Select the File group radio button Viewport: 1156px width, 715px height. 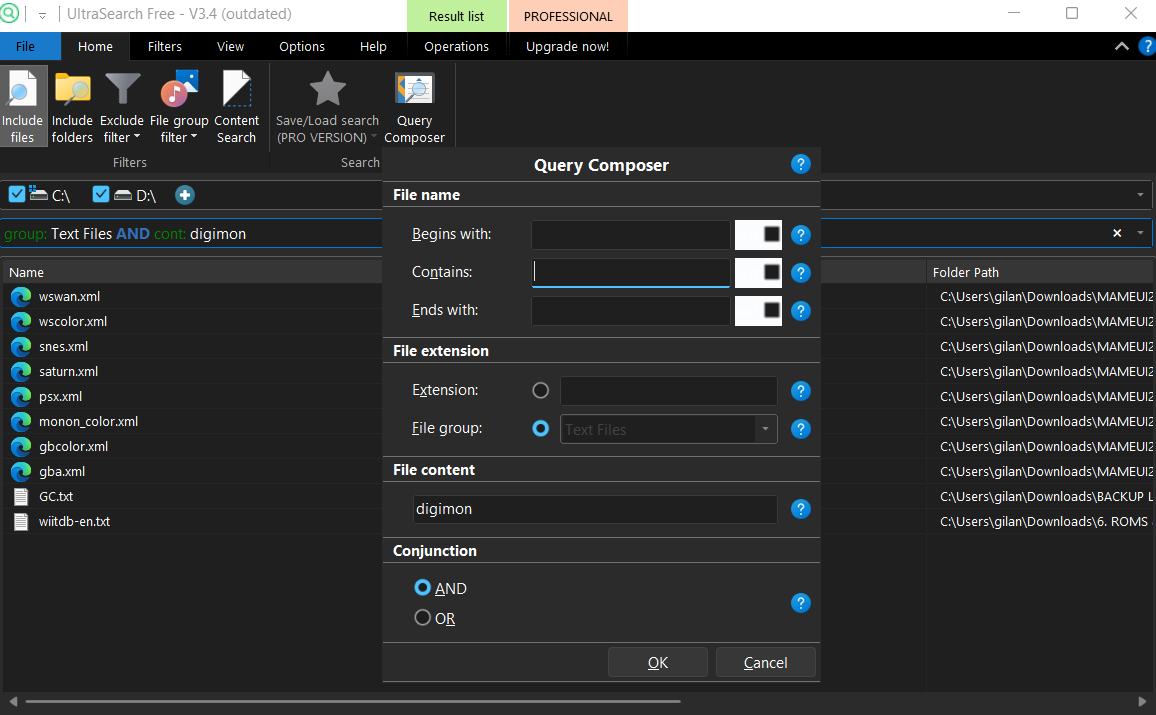540,428
